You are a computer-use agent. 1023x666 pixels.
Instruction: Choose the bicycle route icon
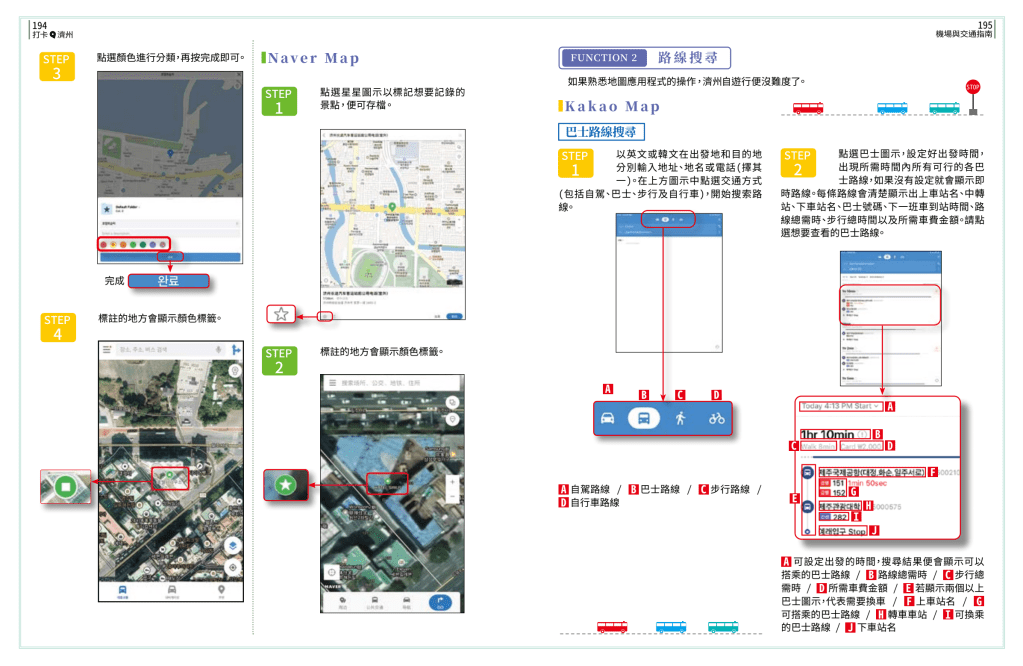point(716,418)
